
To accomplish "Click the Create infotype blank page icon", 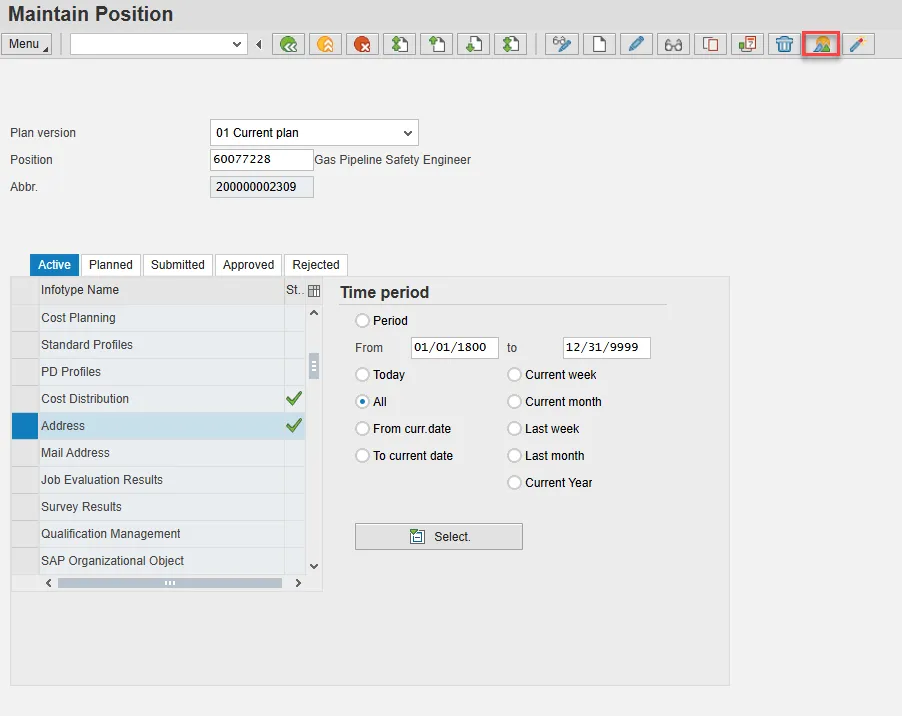I will point(598,44).
